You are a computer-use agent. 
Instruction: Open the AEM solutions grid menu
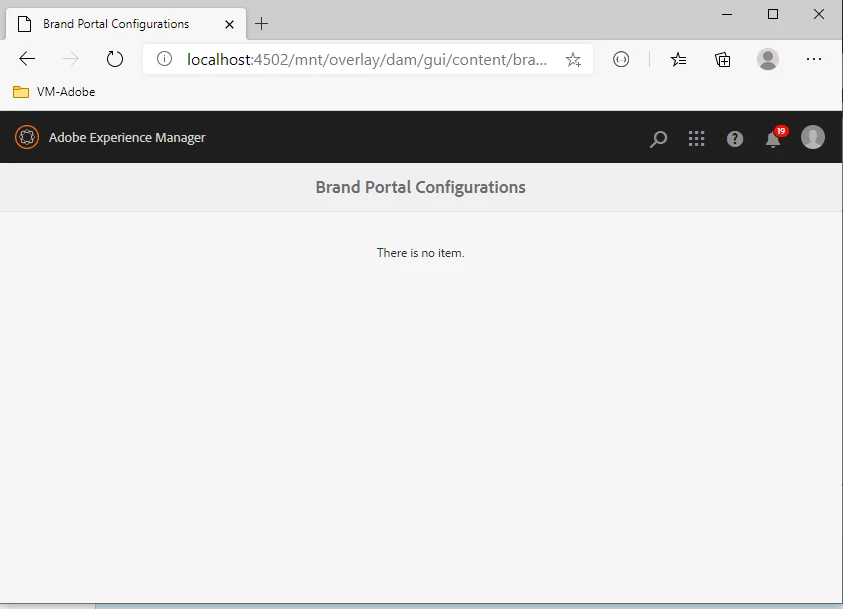696,139
